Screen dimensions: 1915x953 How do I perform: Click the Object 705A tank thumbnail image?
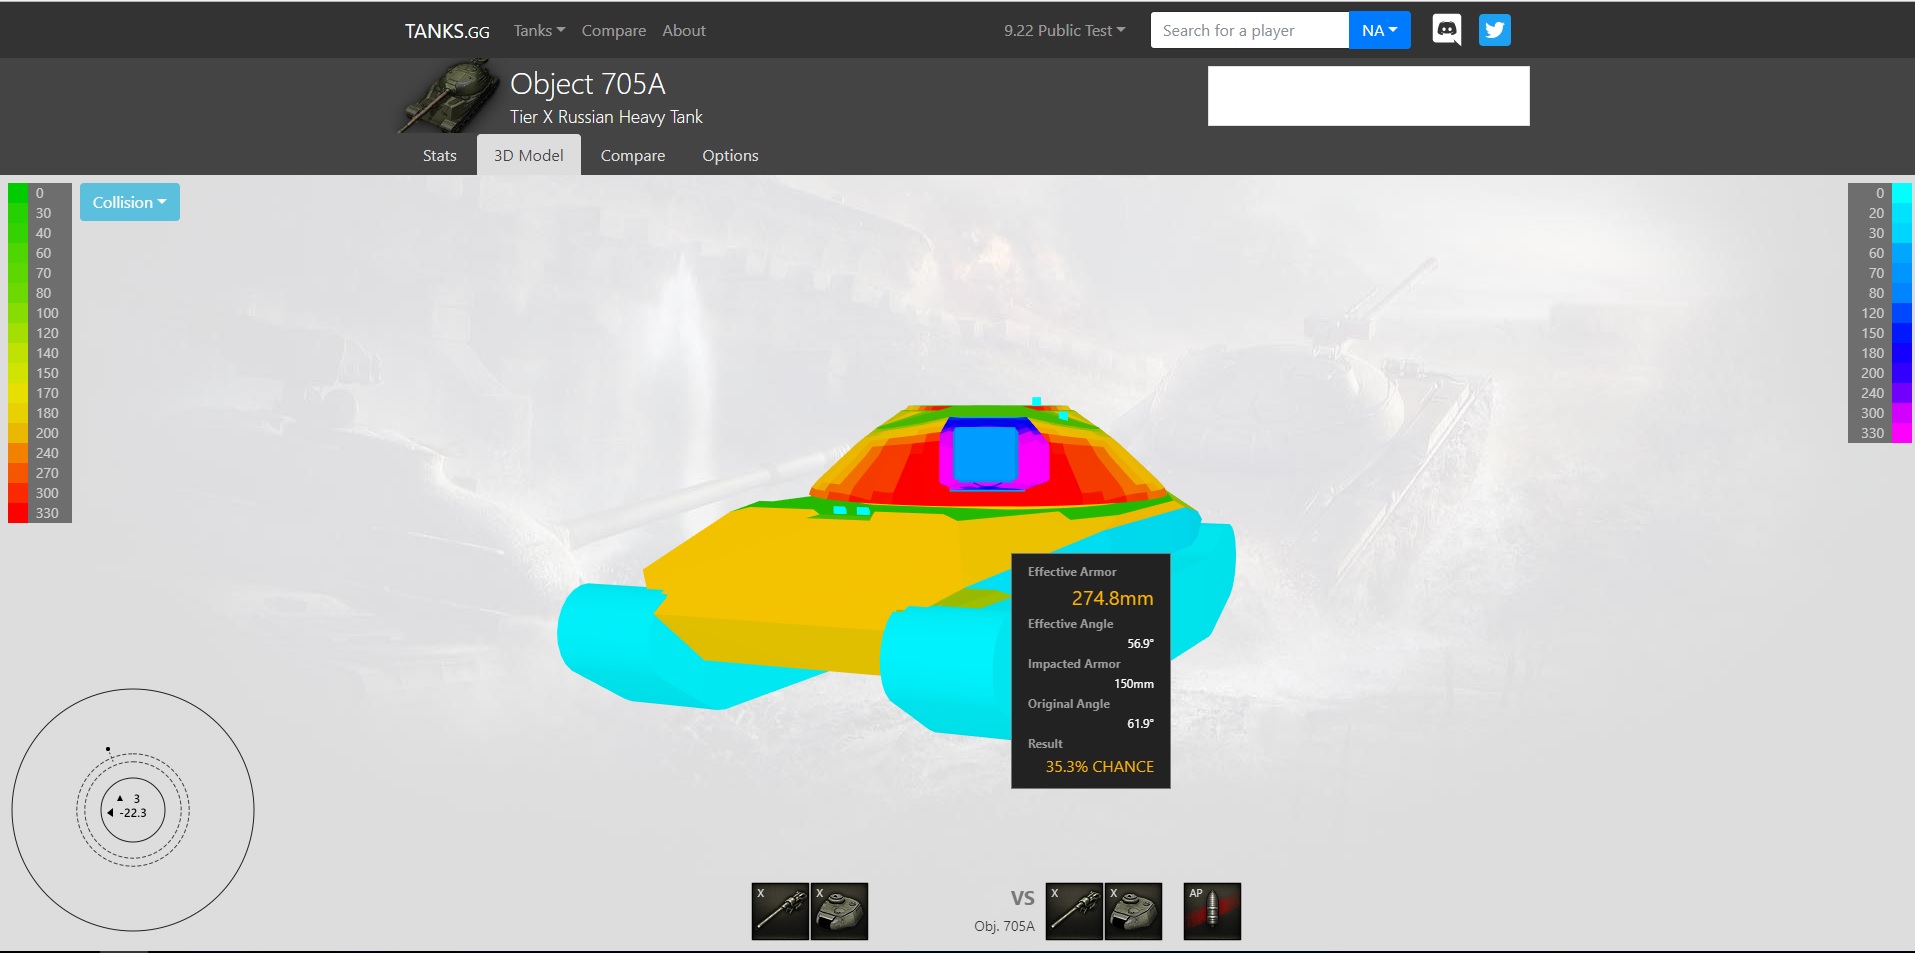coord(451,96)
